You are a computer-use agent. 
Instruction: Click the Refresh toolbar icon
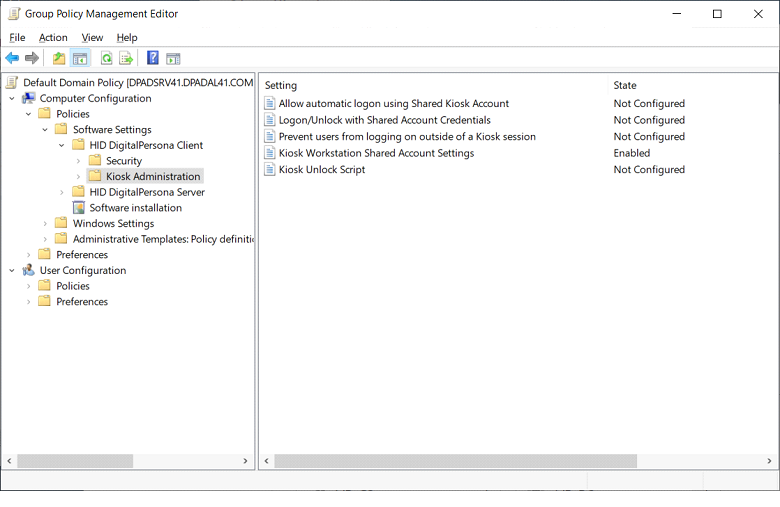tap(106, 58)
